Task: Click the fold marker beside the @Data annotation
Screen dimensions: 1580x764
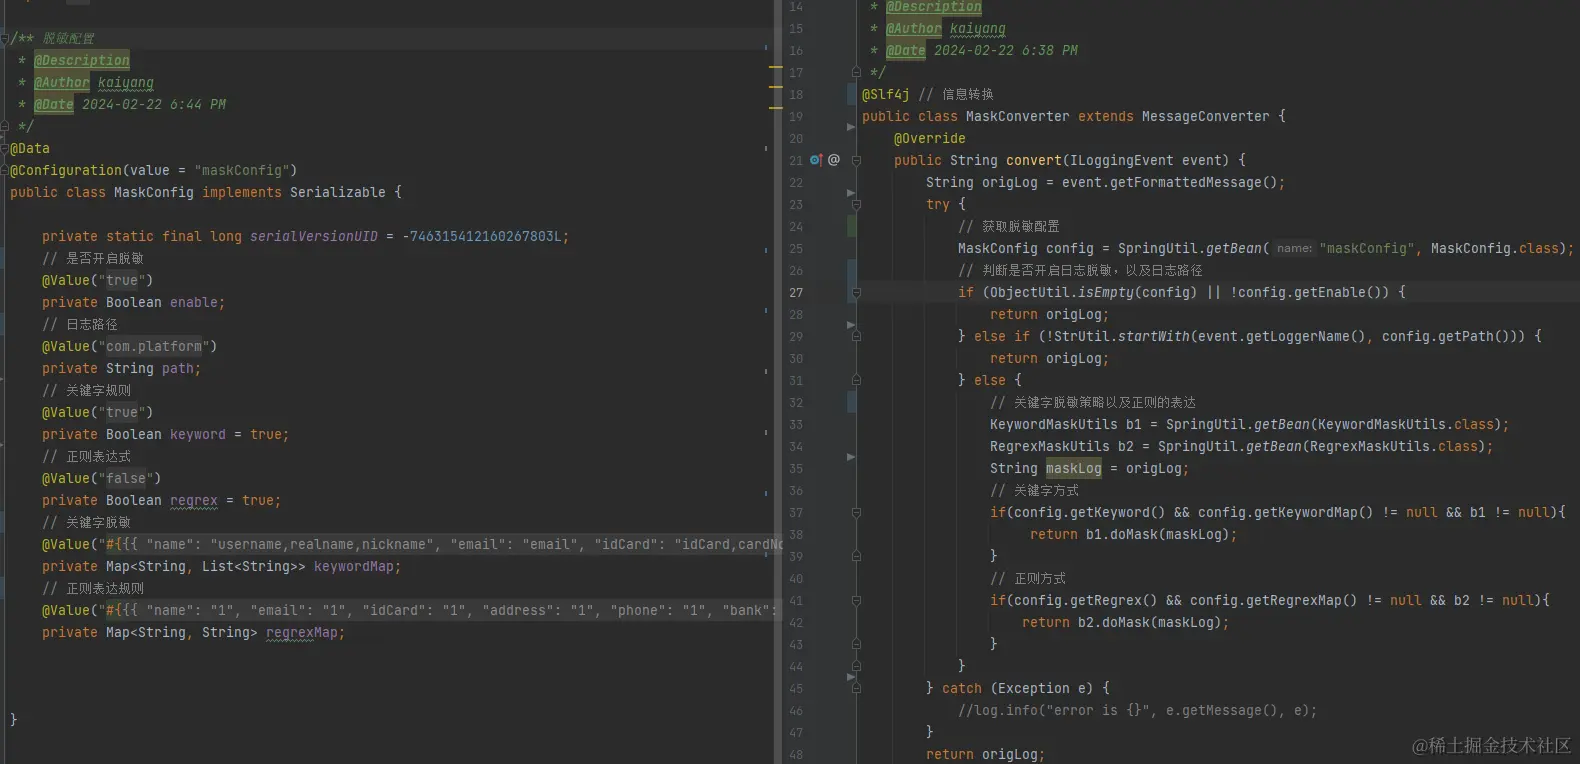Action: (x=5, y=148)
